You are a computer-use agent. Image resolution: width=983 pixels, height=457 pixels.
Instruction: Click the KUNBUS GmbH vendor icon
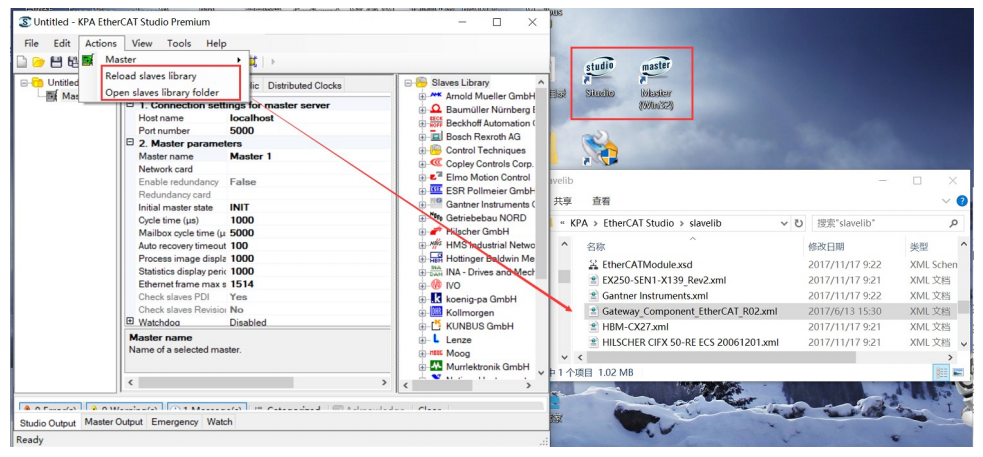click(436, 326)
